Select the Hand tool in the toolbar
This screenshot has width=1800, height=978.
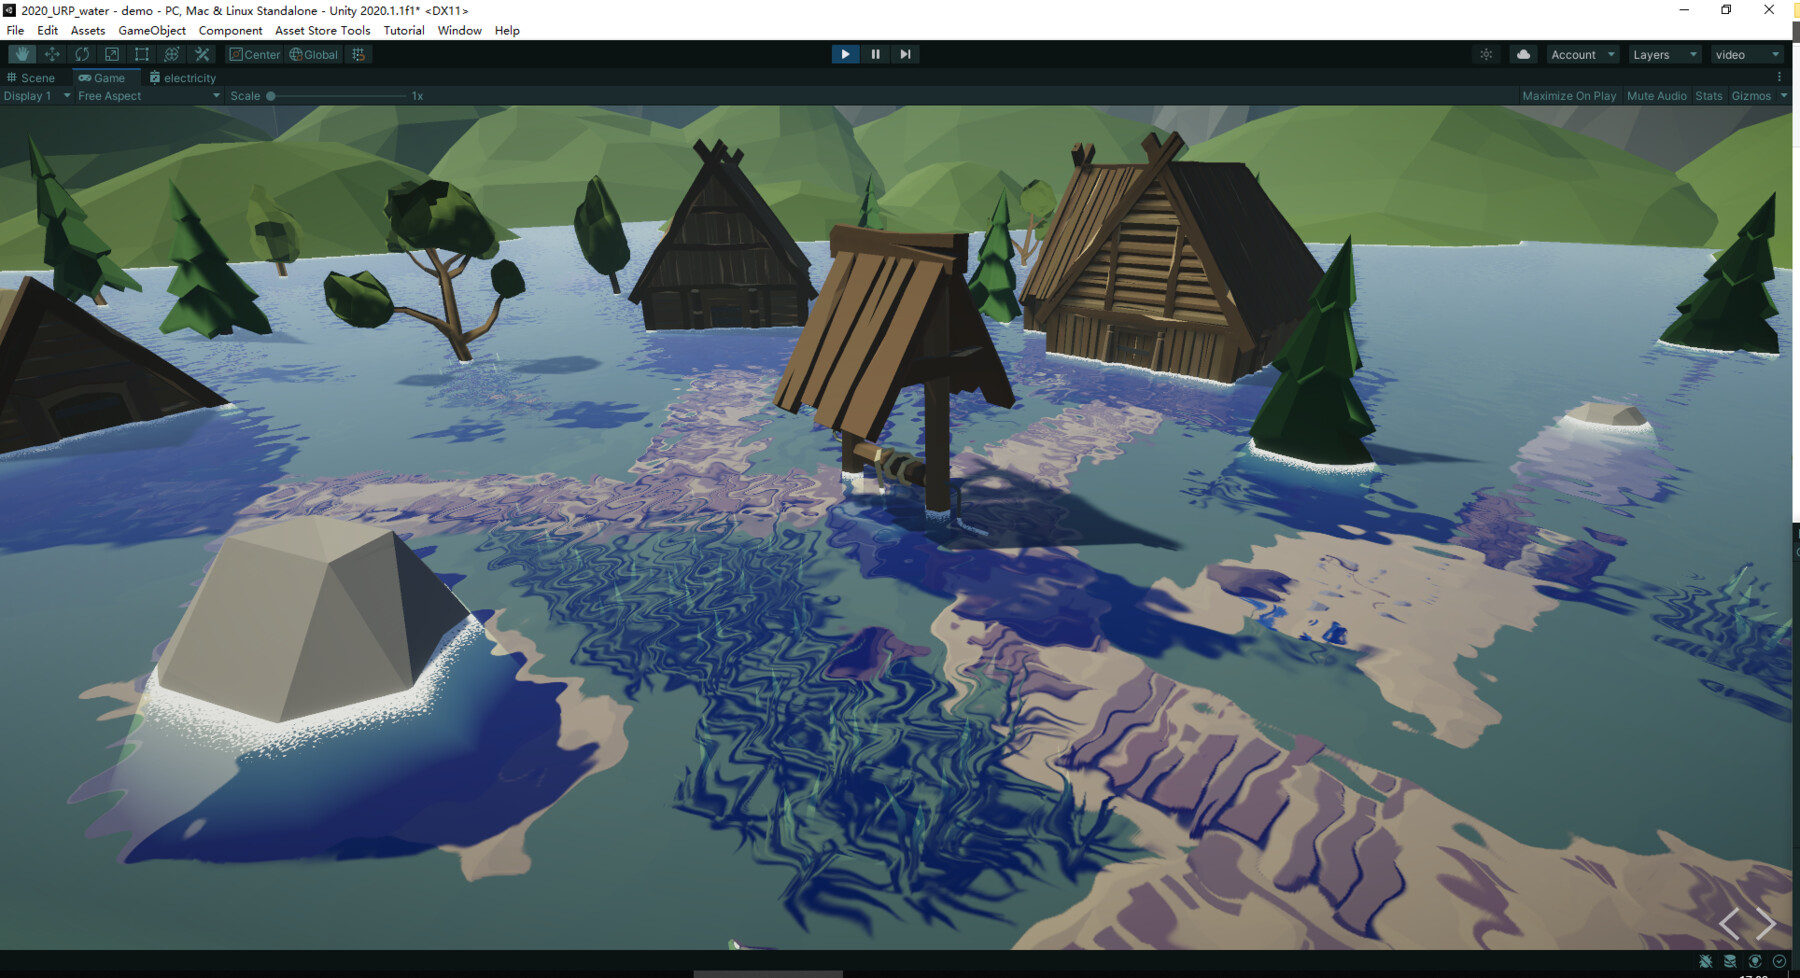22,54
